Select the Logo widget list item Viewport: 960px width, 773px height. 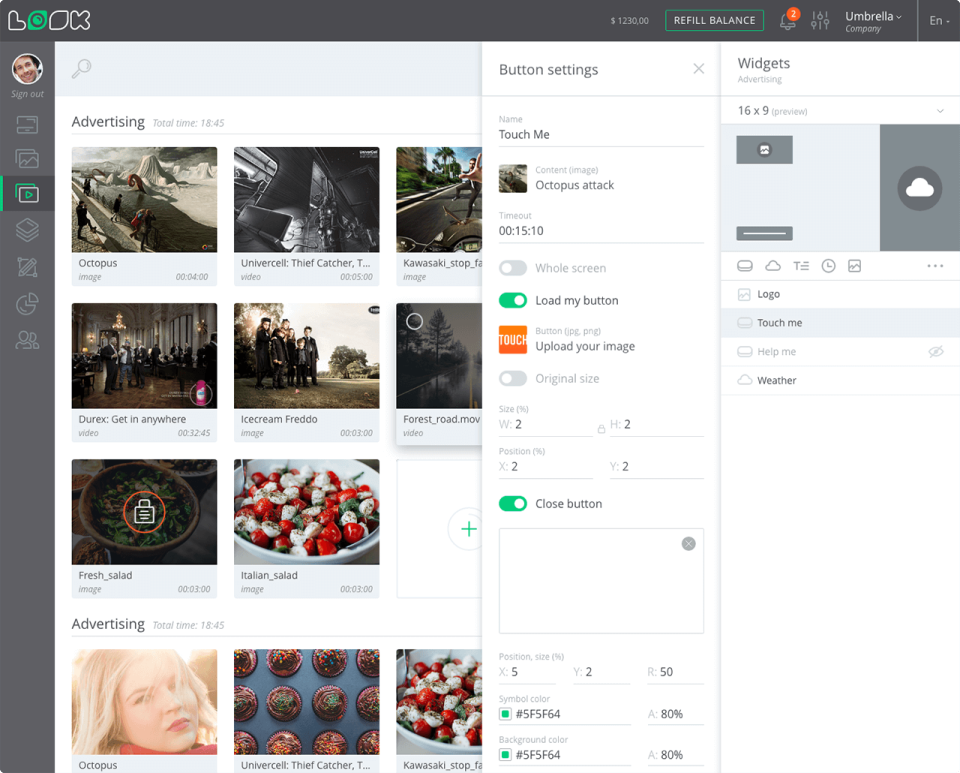(840, 294)
